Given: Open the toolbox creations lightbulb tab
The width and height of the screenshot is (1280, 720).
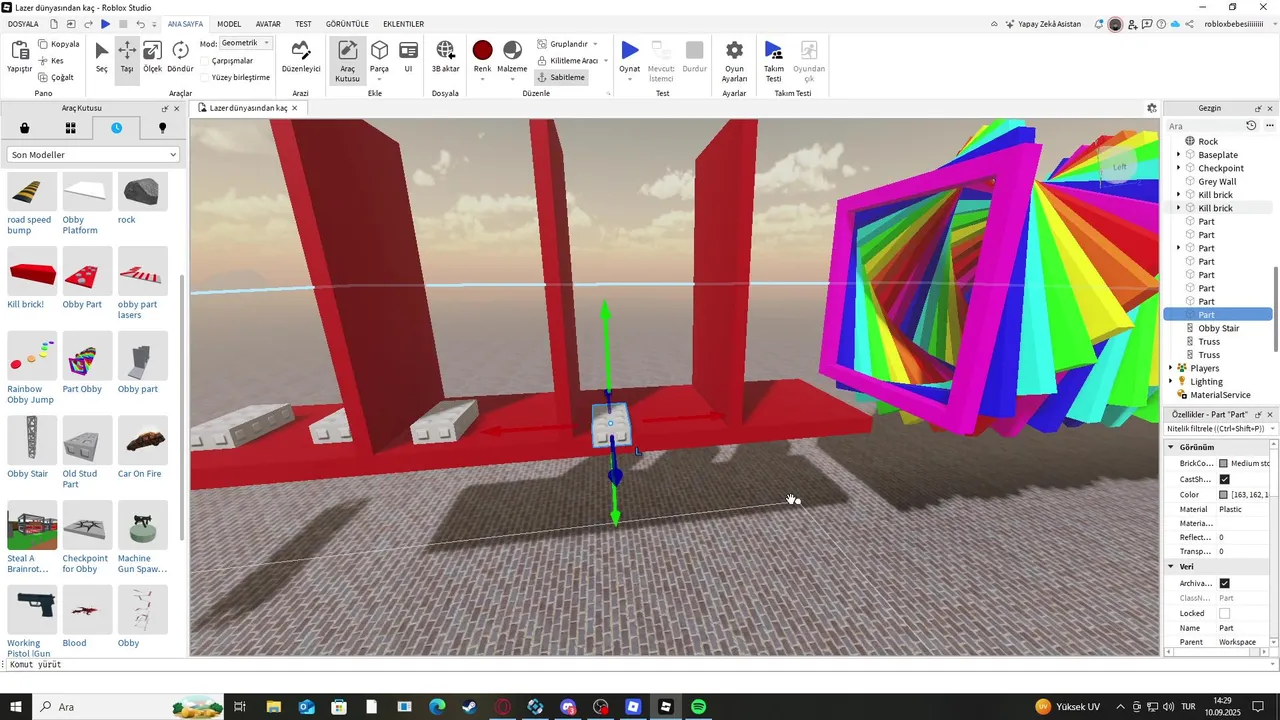Looking at the screenshot, I should tap(162, 128).
